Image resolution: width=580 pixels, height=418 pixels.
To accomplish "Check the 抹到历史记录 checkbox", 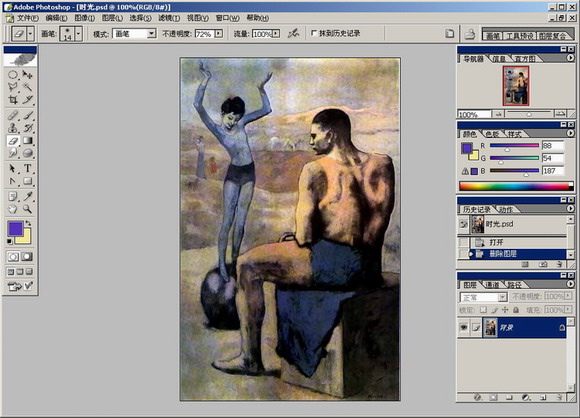I will point(314,33).
